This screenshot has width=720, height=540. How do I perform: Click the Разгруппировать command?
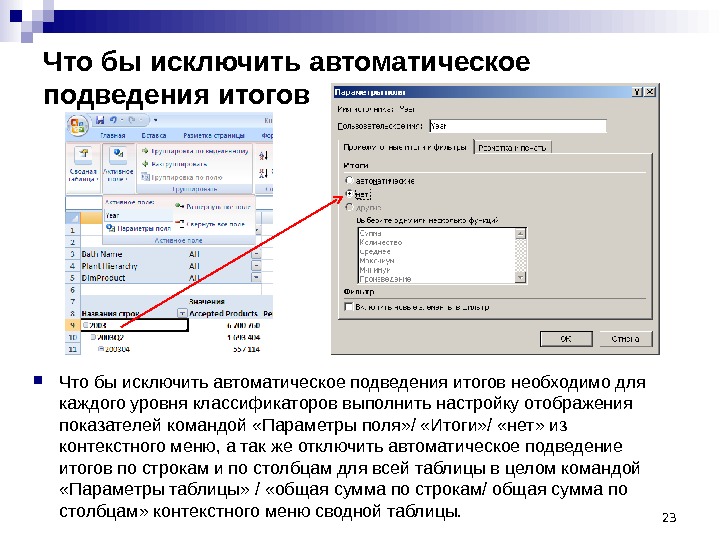coord(174,164)
